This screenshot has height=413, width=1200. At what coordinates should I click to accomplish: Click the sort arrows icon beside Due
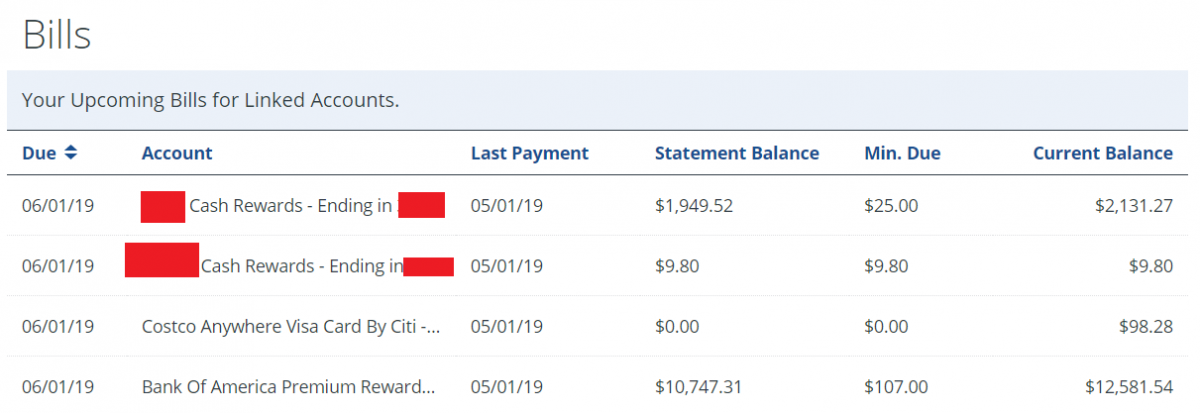click(x=70, y=153)
